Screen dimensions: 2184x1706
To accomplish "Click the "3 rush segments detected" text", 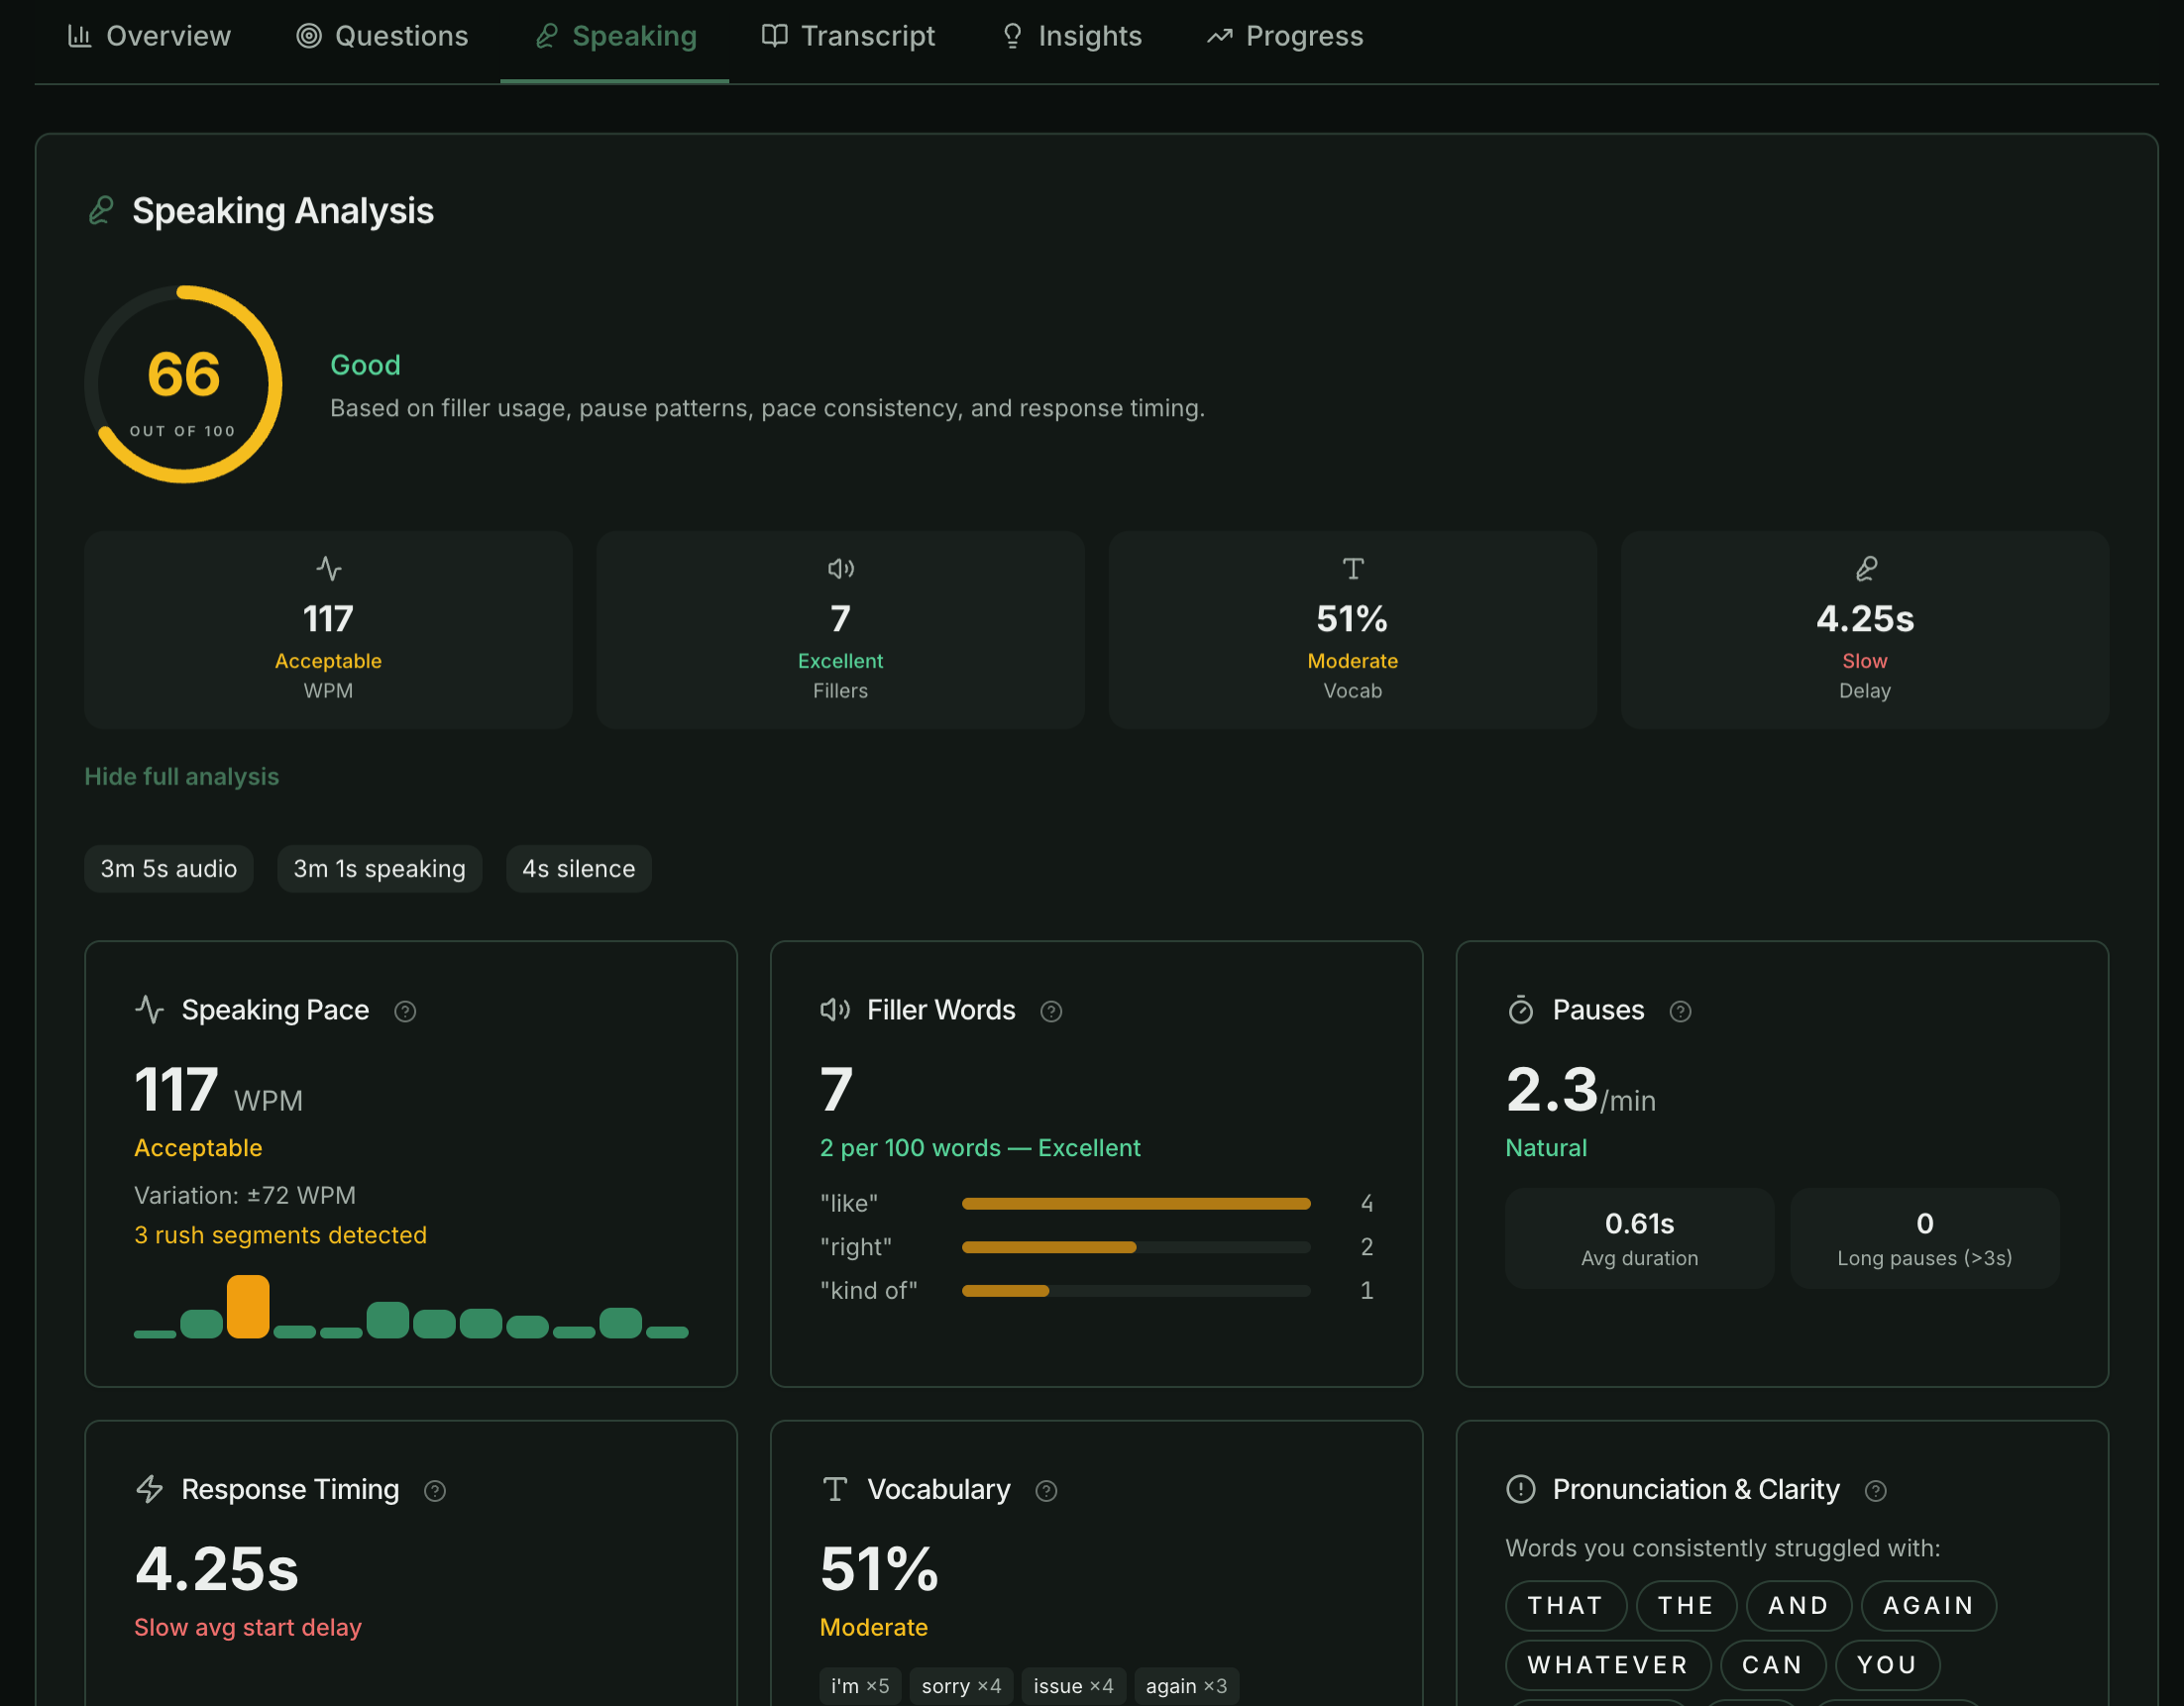I will pyautogui.click(x=281, y=1235).
